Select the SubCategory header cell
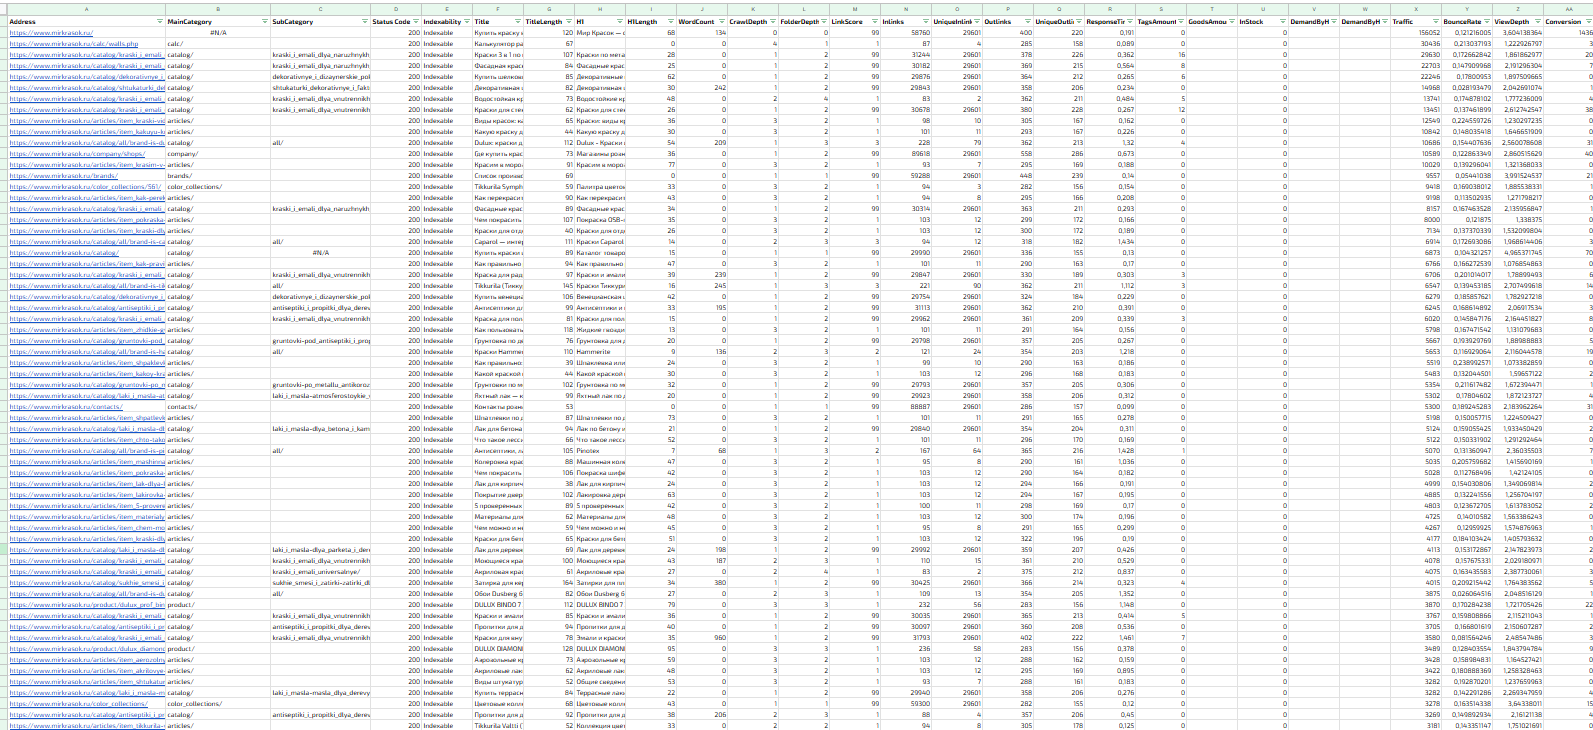 pos(320,21)
